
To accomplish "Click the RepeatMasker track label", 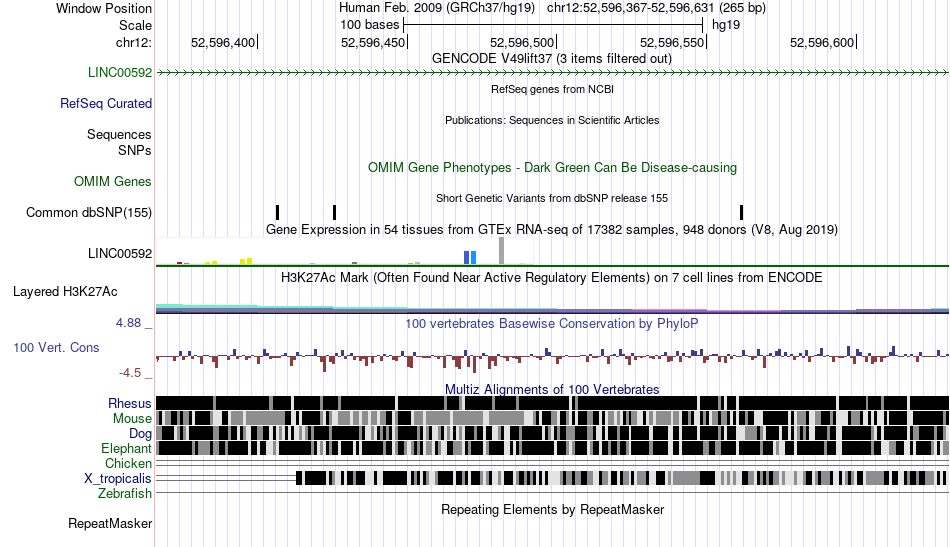I will coord(110,524).
